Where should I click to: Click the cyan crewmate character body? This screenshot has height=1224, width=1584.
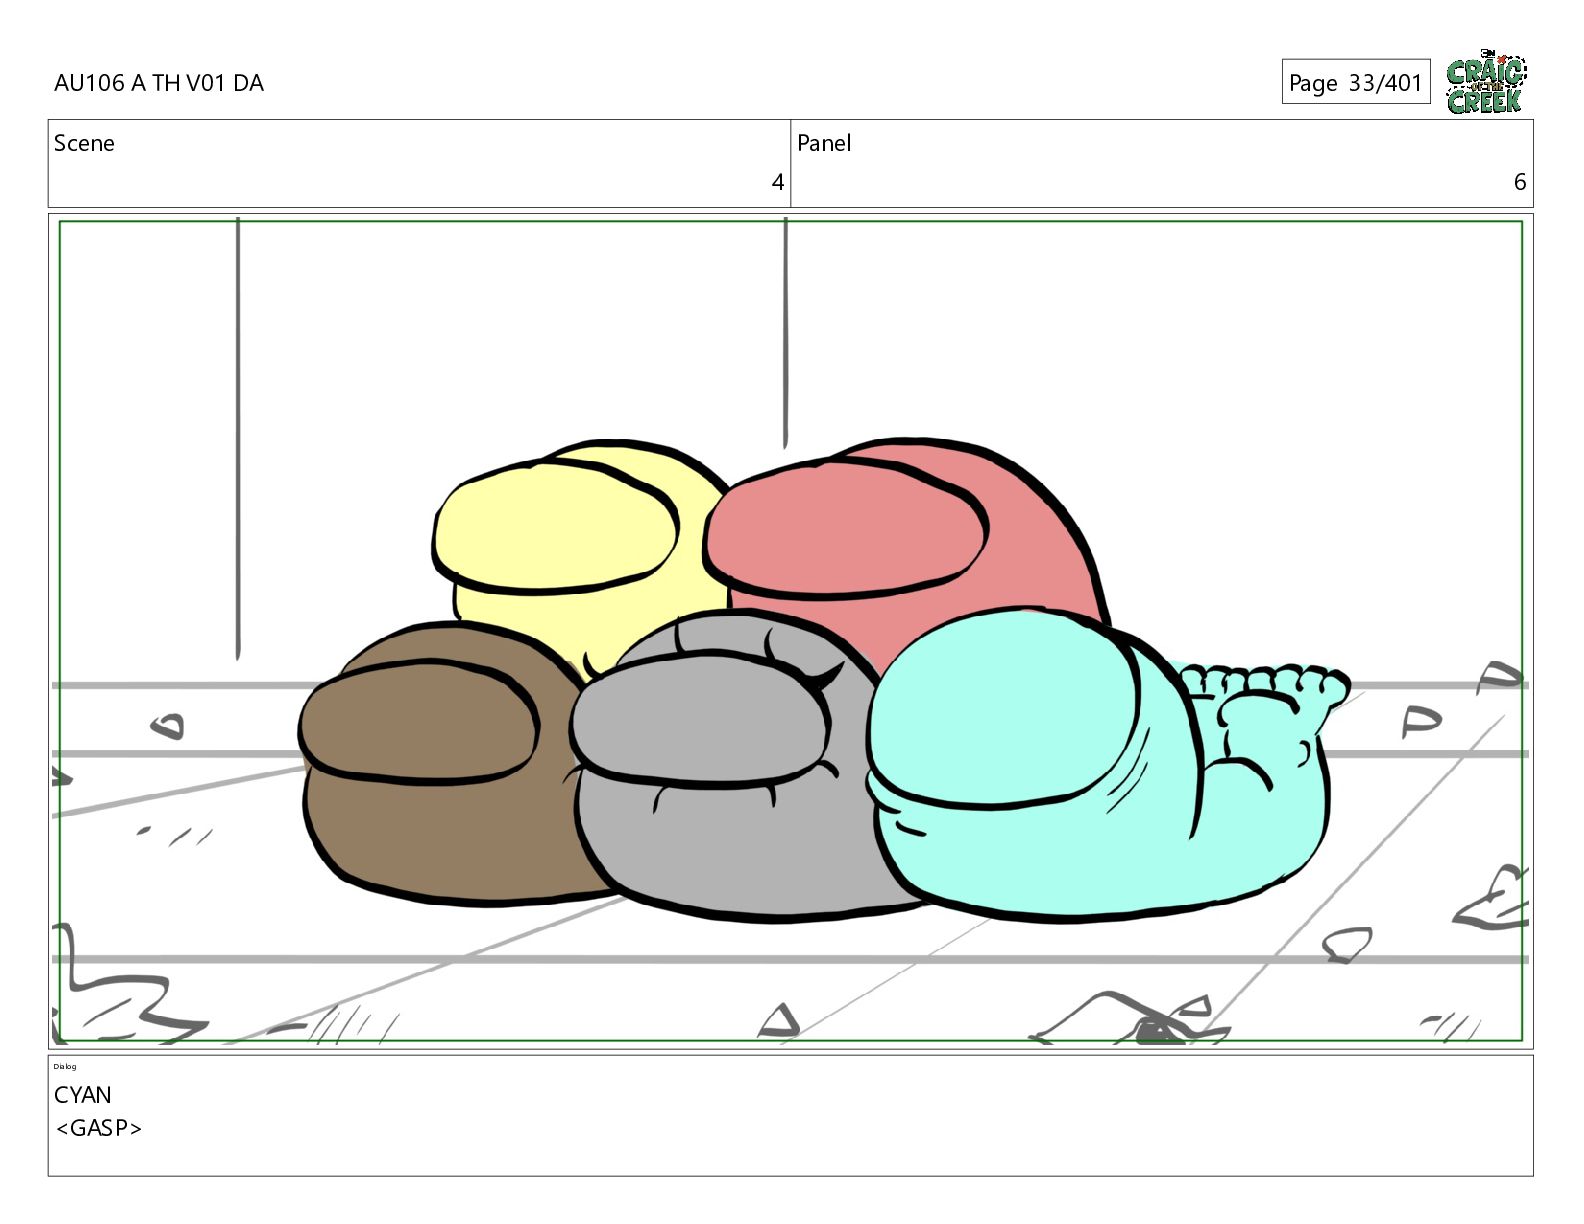coord(1040,765)
